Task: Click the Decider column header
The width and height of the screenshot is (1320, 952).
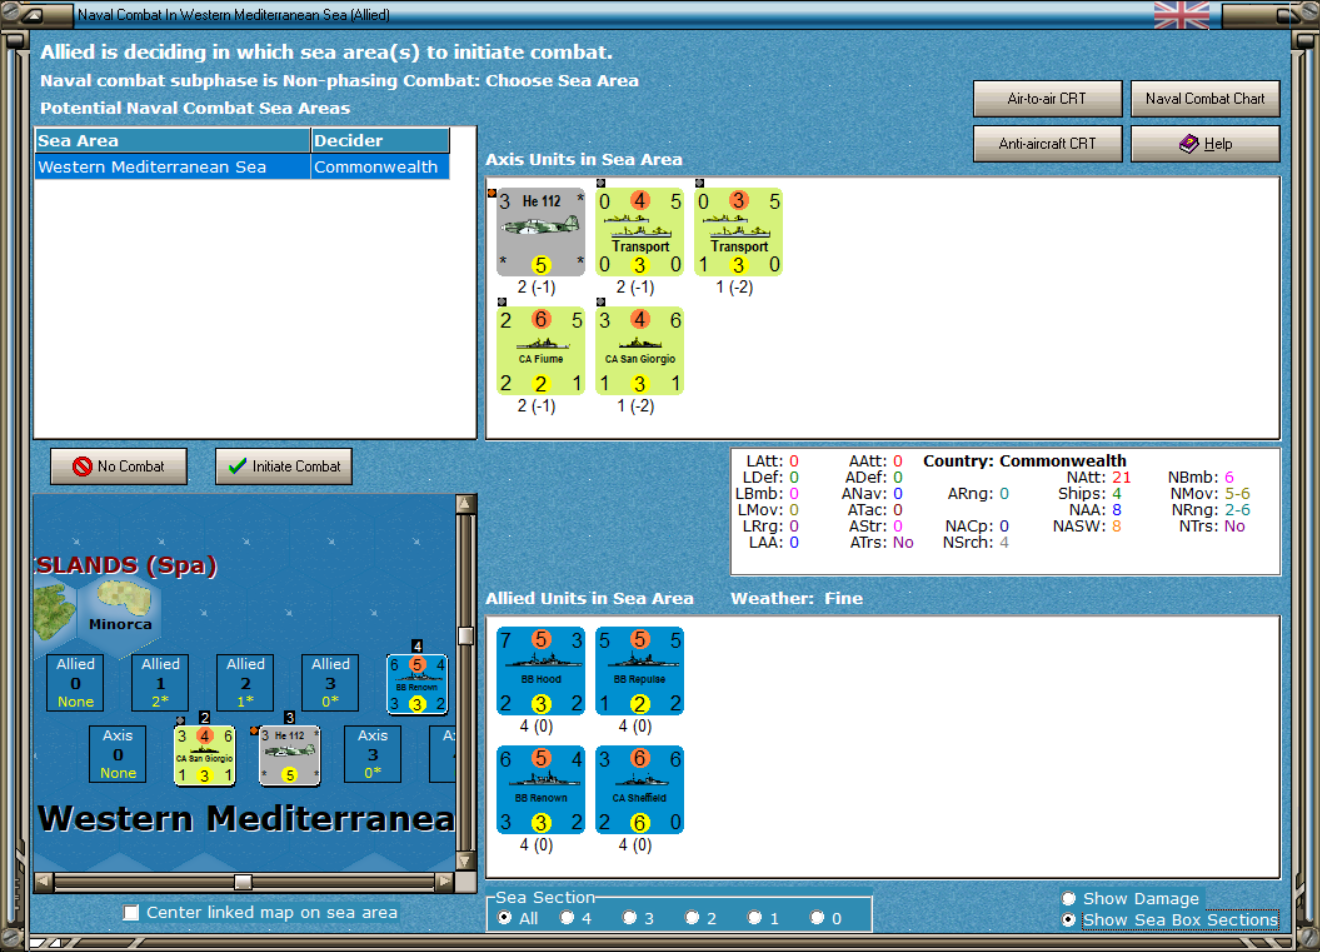Action: (x=380, y=141)
